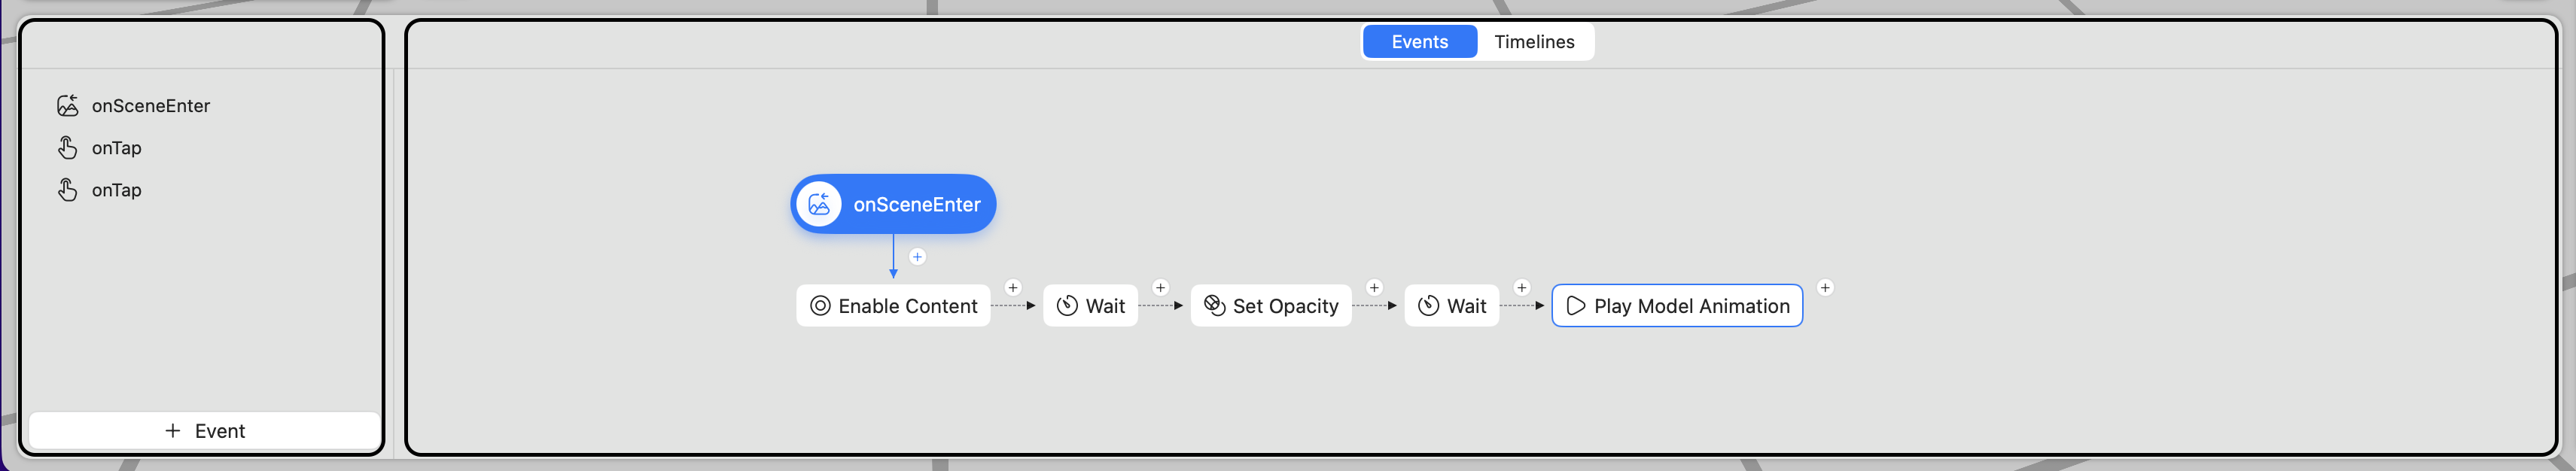Viewport: 2576px width, 471px height.
Task: Click the onSceneEnter trigger node
Action: coord(915,205)
